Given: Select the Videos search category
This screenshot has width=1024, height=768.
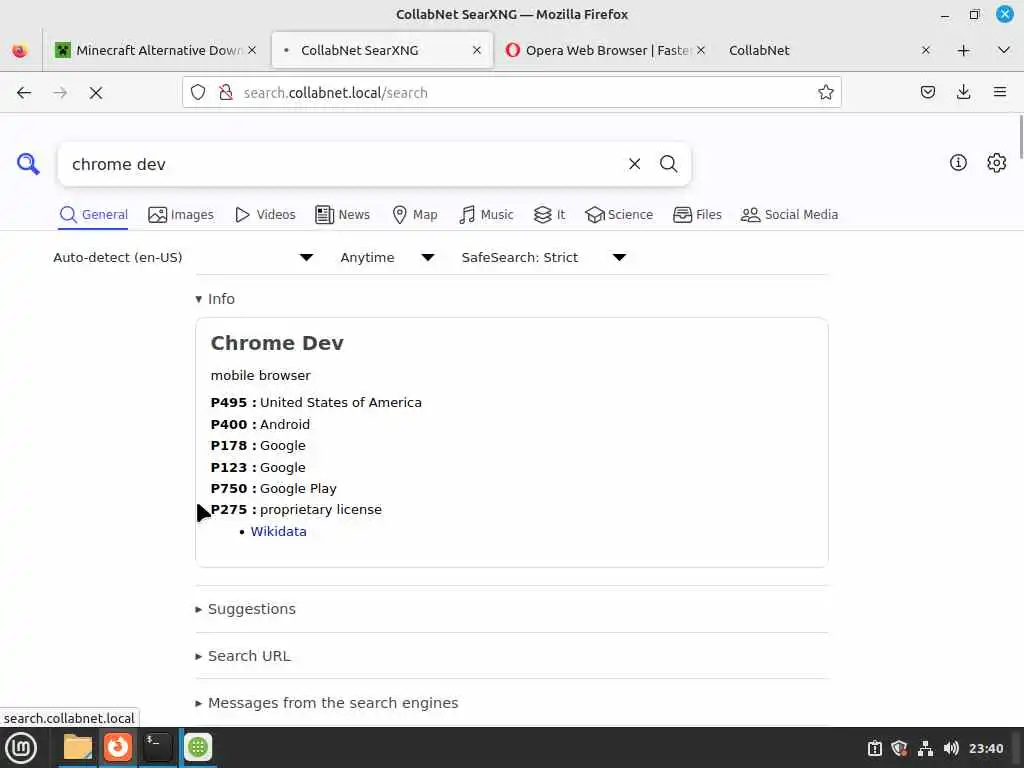Looking at the screenshot, I should pyautogui.click(x=265, y=215).
